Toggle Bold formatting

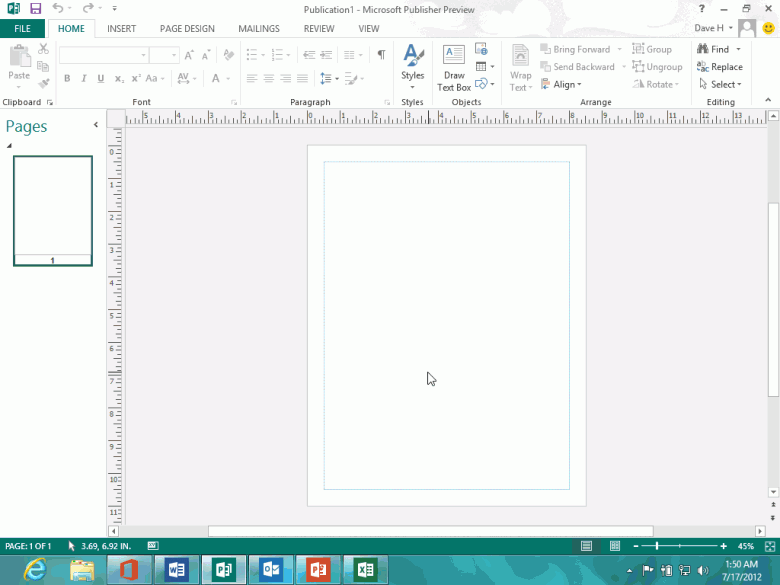click(67, 79)
